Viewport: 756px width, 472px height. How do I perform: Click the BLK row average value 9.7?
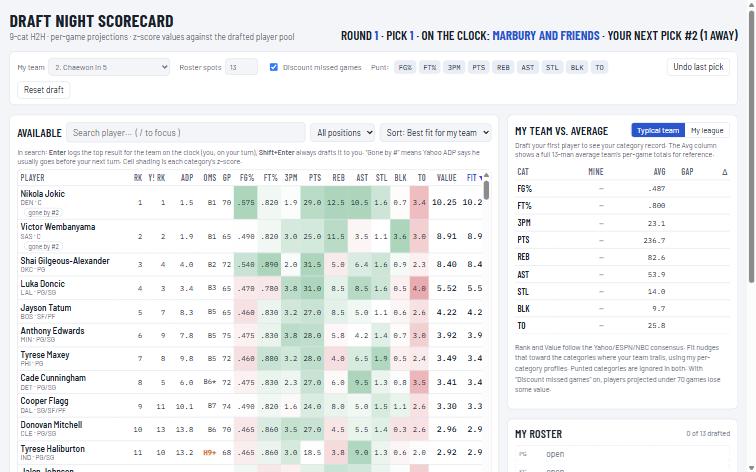[x=659, y=309]
